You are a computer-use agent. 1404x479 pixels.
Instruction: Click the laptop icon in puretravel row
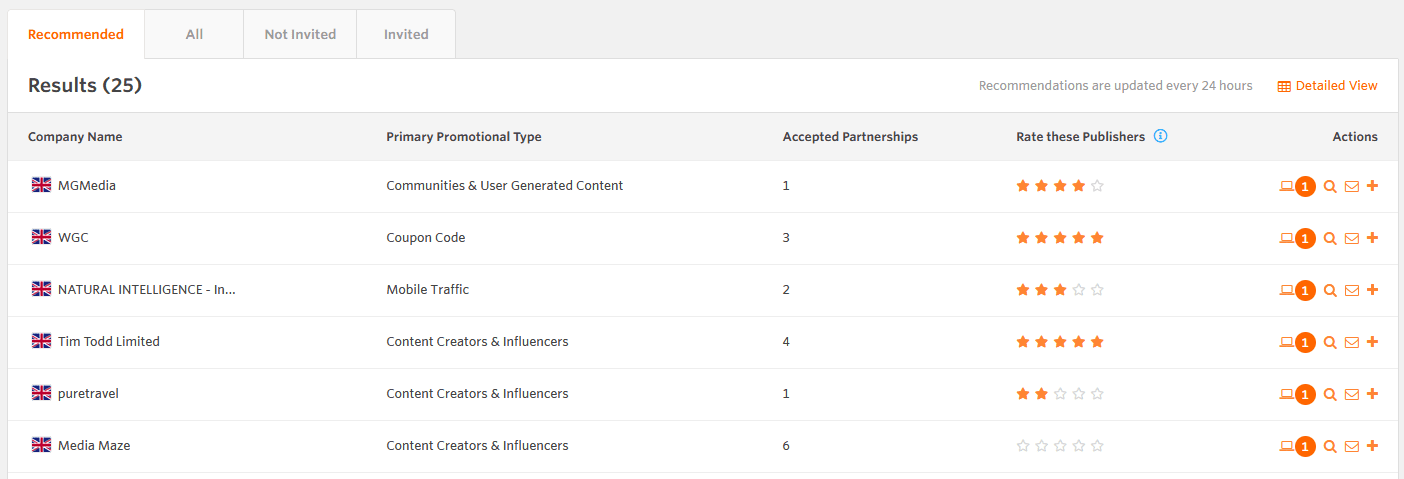tap(1286, 394)
